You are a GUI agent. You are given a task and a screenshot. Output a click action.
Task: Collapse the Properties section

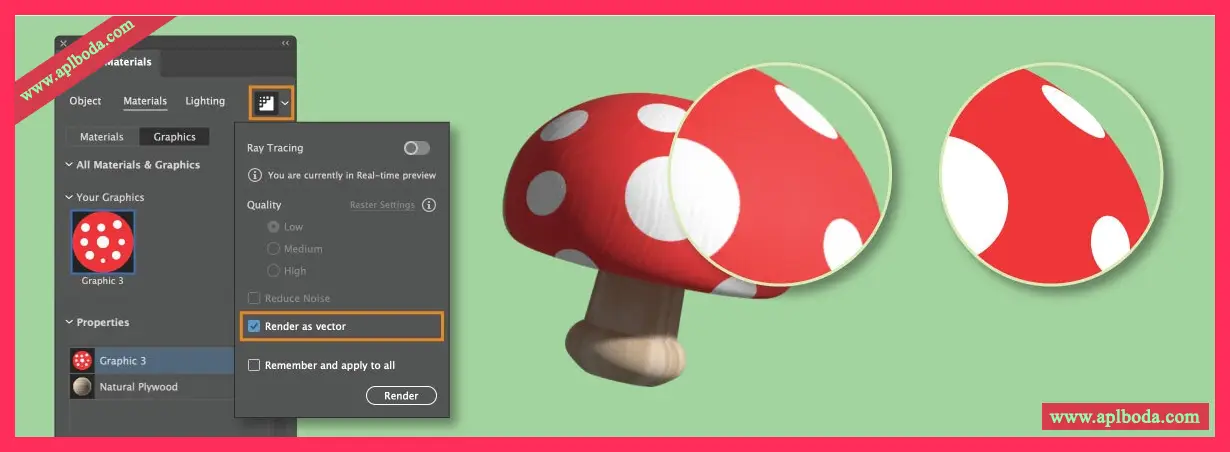pyautogui.click(x=68, y=322)
